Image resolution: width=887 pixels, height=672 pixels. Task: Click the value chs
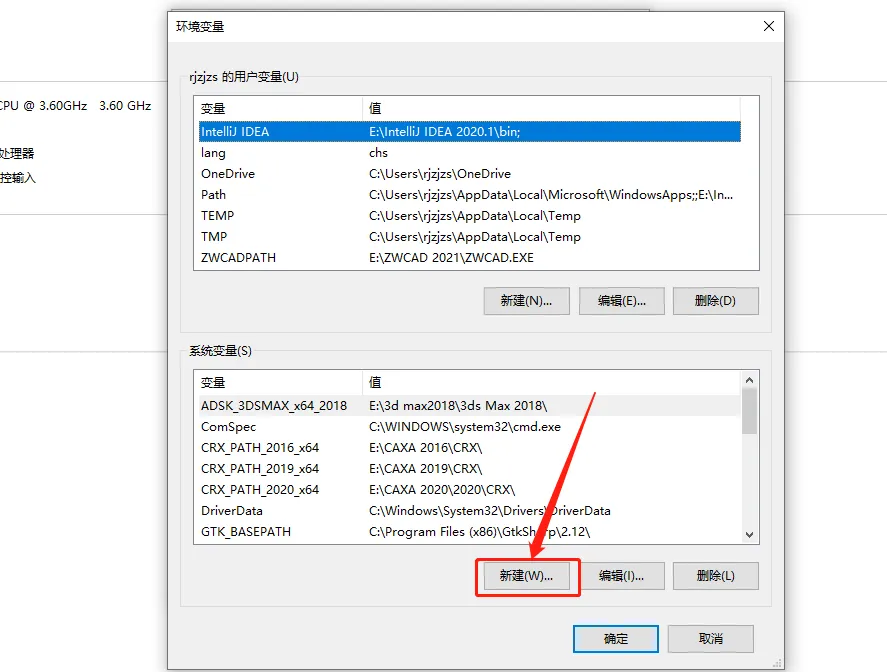[378, 153]
